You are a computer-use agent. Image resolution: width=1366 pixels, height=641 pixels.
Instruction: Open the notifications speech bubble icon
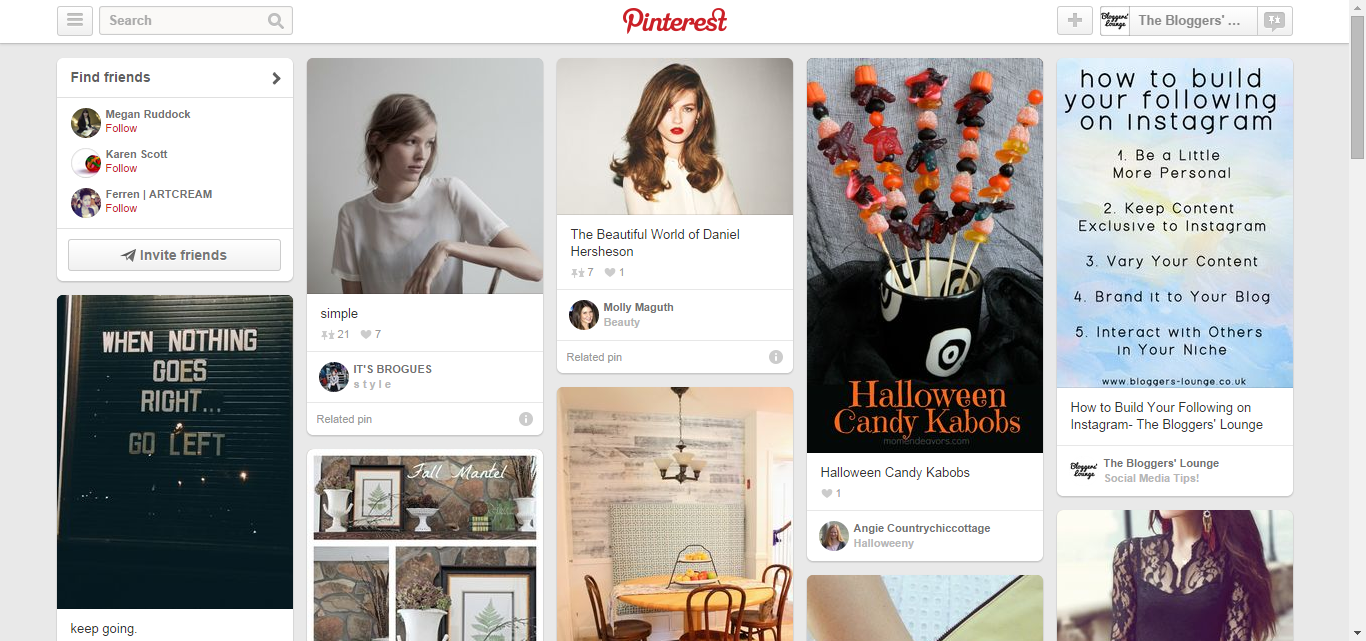click(x=1275, y=20)
